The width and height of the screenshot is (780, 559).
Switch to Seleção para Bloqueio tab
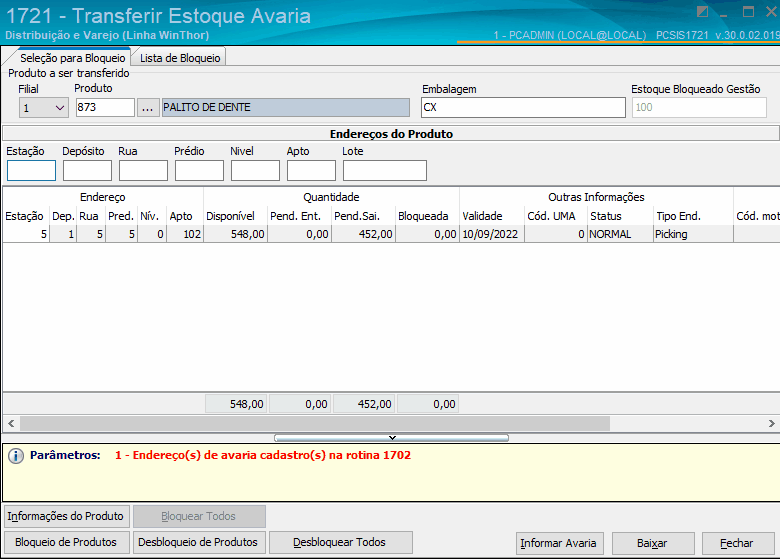(x=73, y=58)
